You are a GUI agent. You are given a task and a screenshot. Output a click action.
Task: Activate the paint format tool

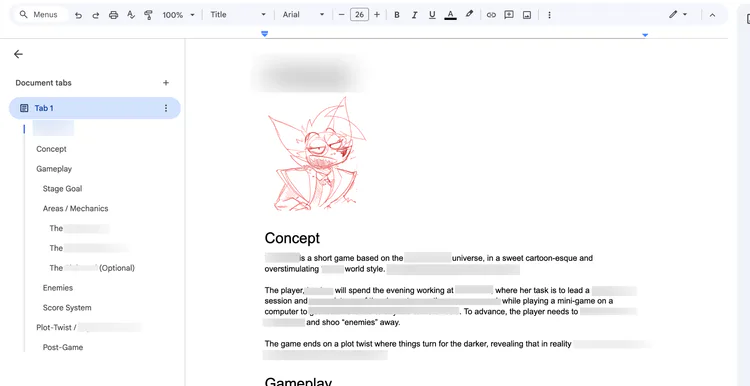[148, 15]
